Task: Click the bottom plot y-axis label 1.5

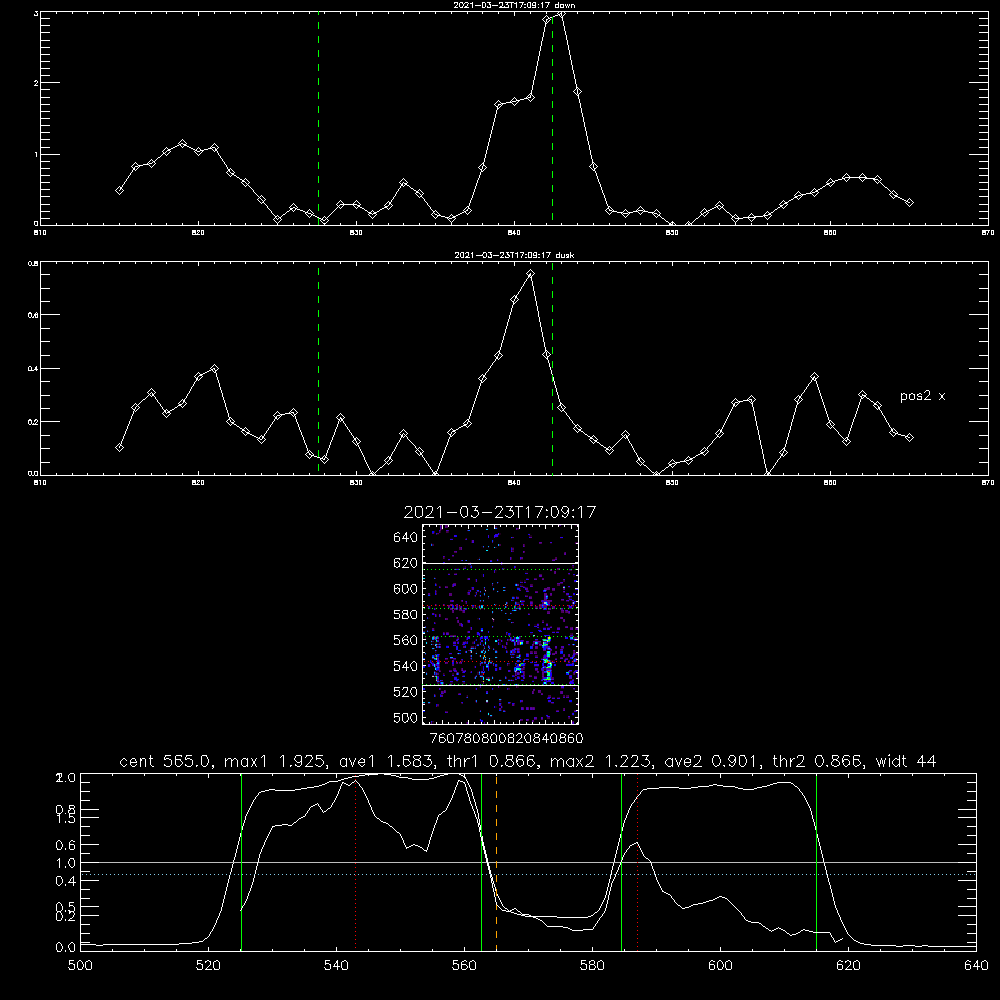Action: [x=66, y=819]
